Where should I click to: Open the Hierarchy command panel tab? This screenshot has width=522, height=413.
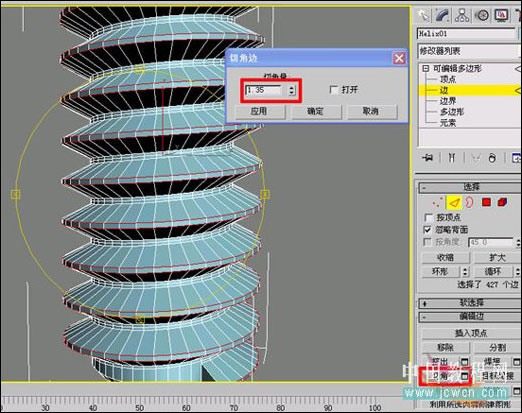(462, 15)
